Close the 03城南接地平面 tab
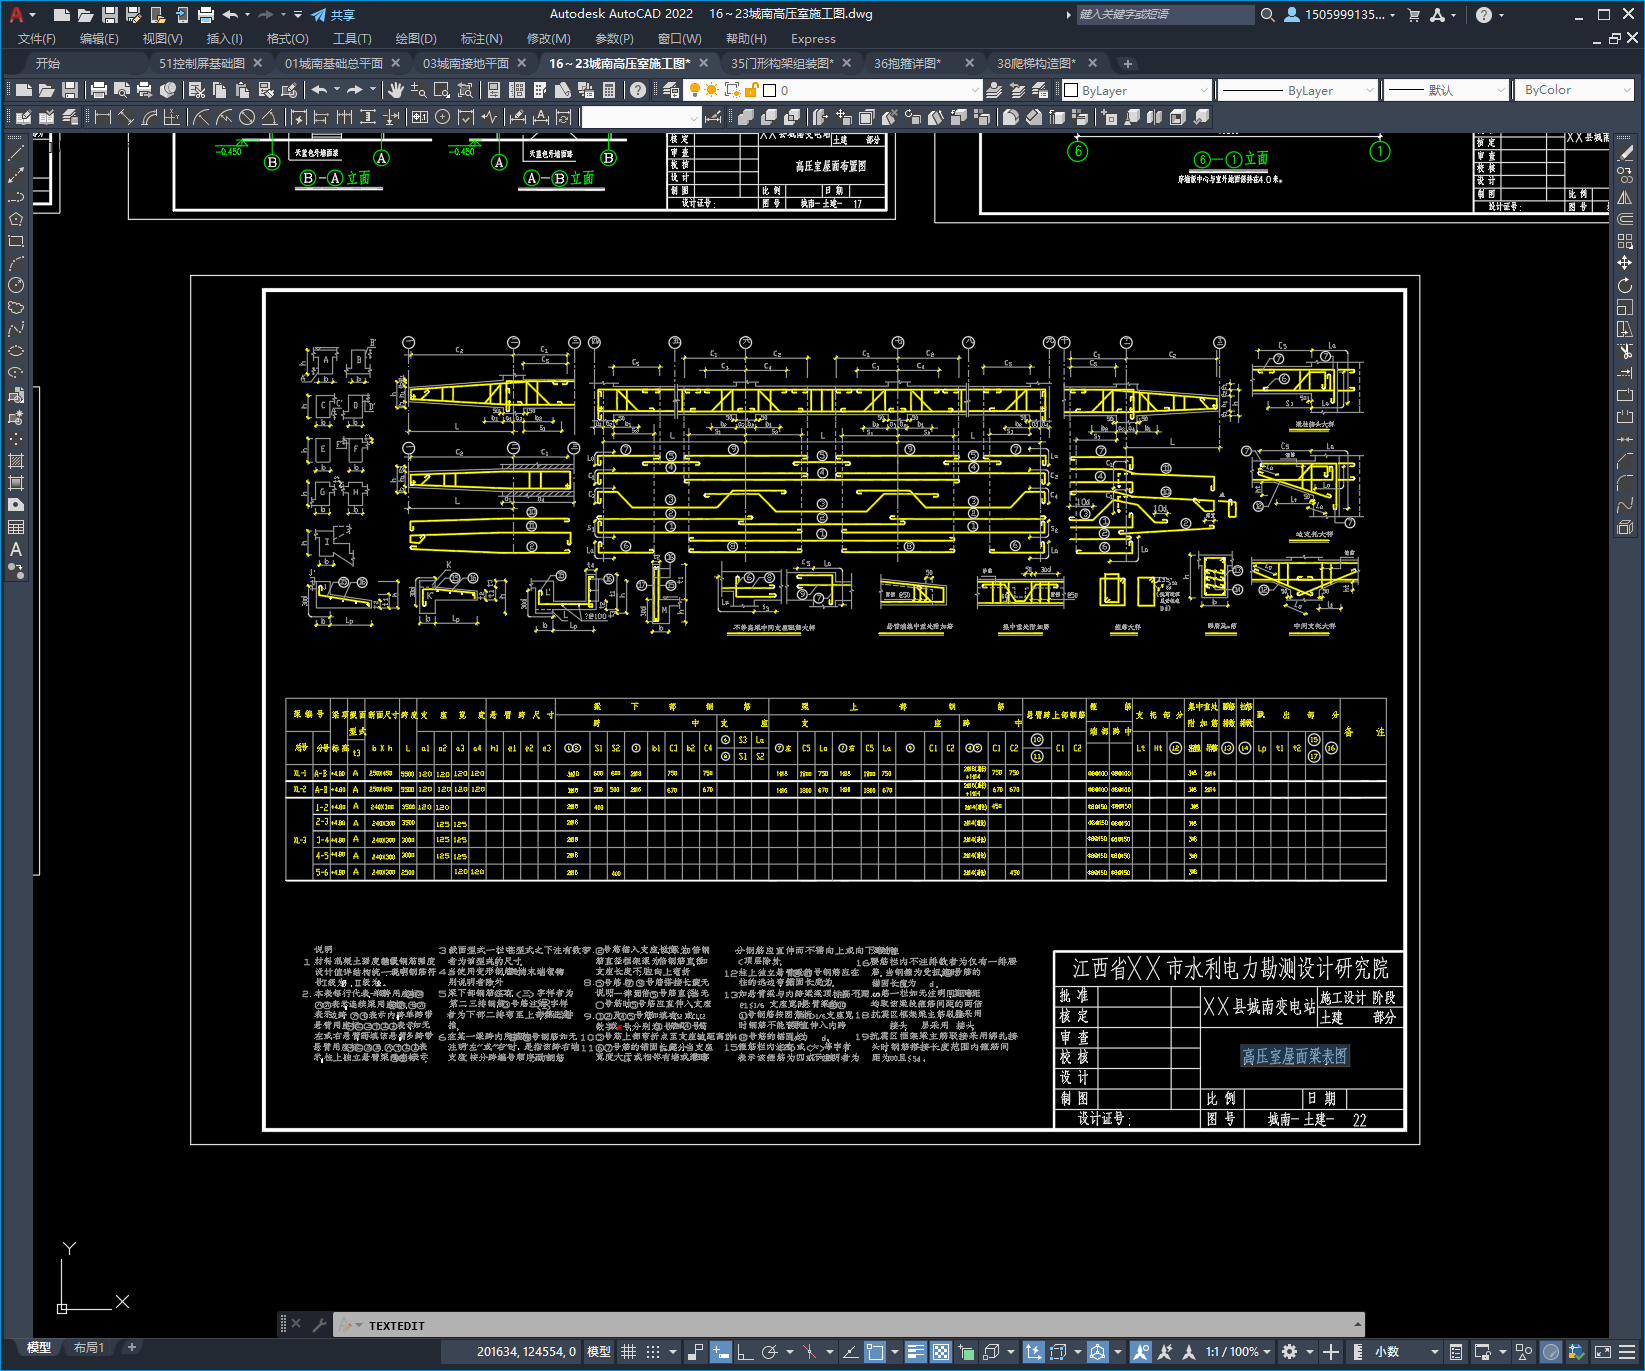 click(522, 63)
